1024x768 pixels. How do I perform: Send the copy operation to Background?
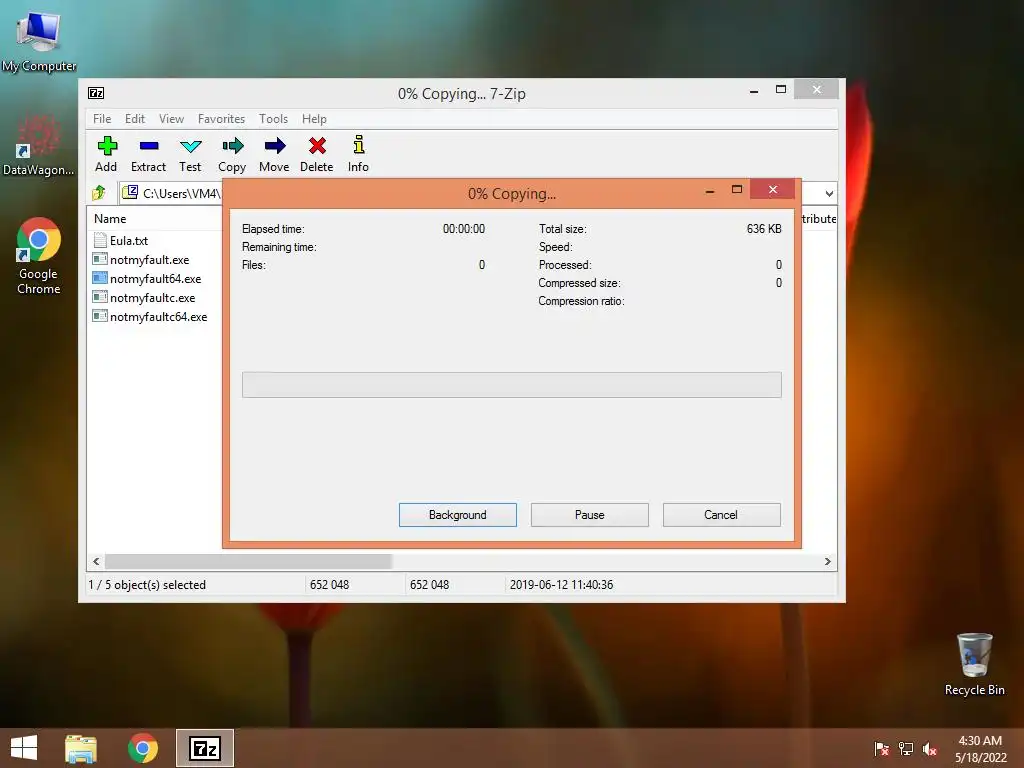458,515
